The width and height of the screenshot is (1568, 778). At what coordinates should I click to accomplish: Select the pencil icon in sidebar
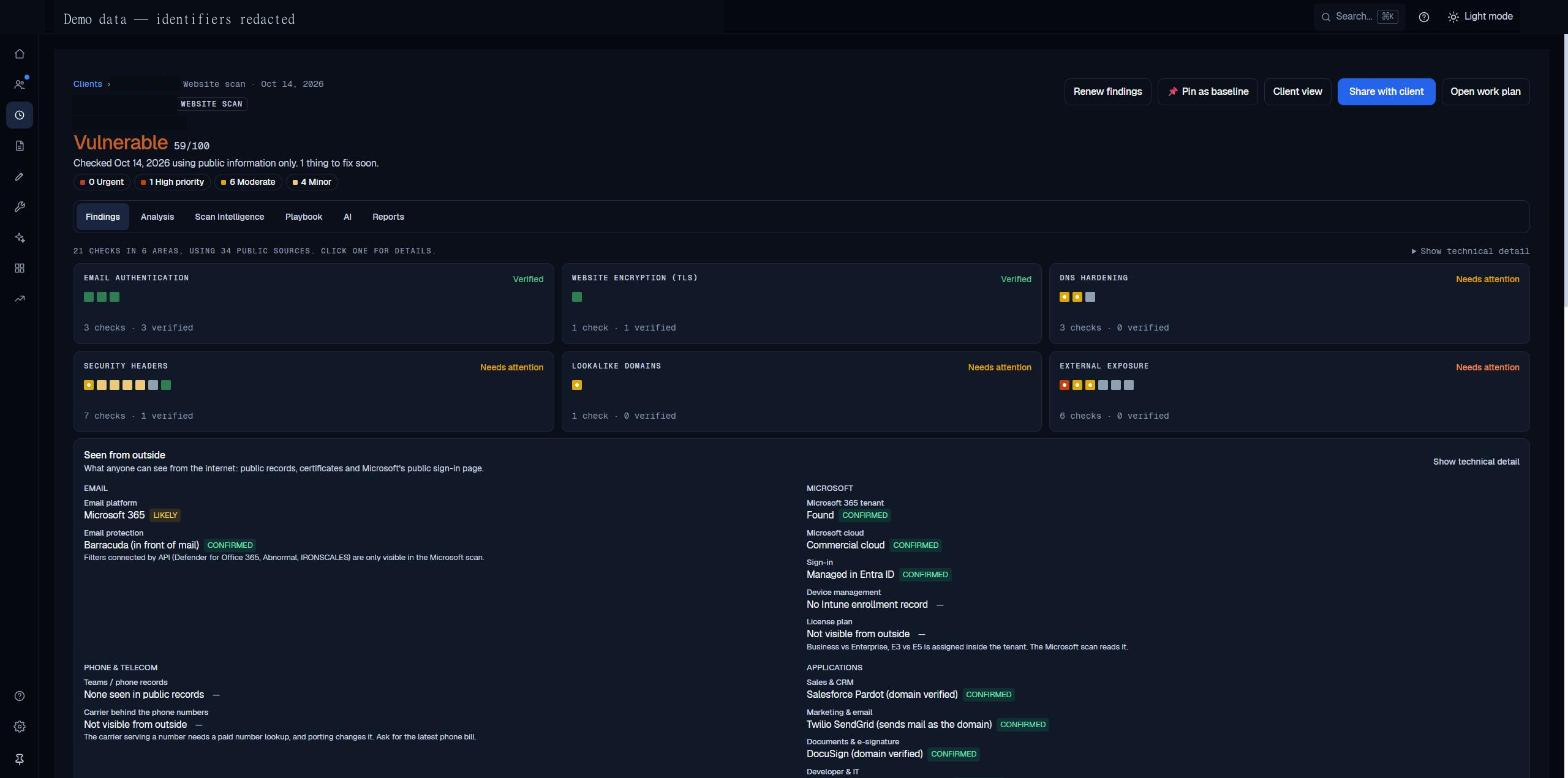[x=19, y=177]
